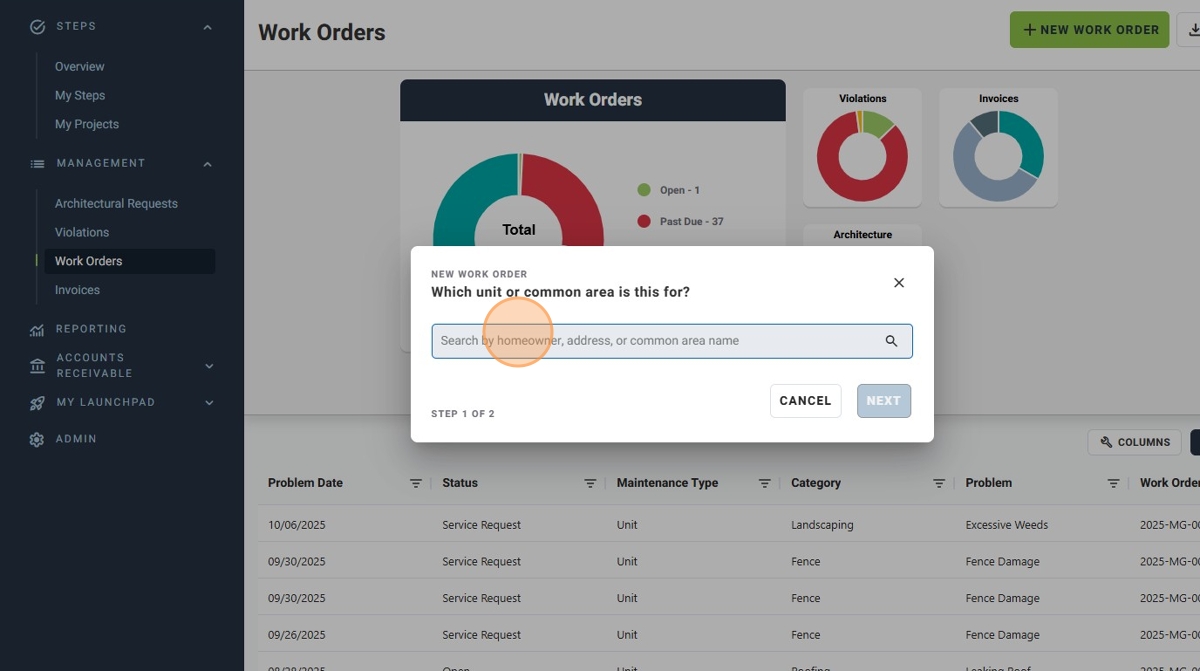
Task: Click the search magnifier icon in dialog
Action: click(x=891, y=341)
